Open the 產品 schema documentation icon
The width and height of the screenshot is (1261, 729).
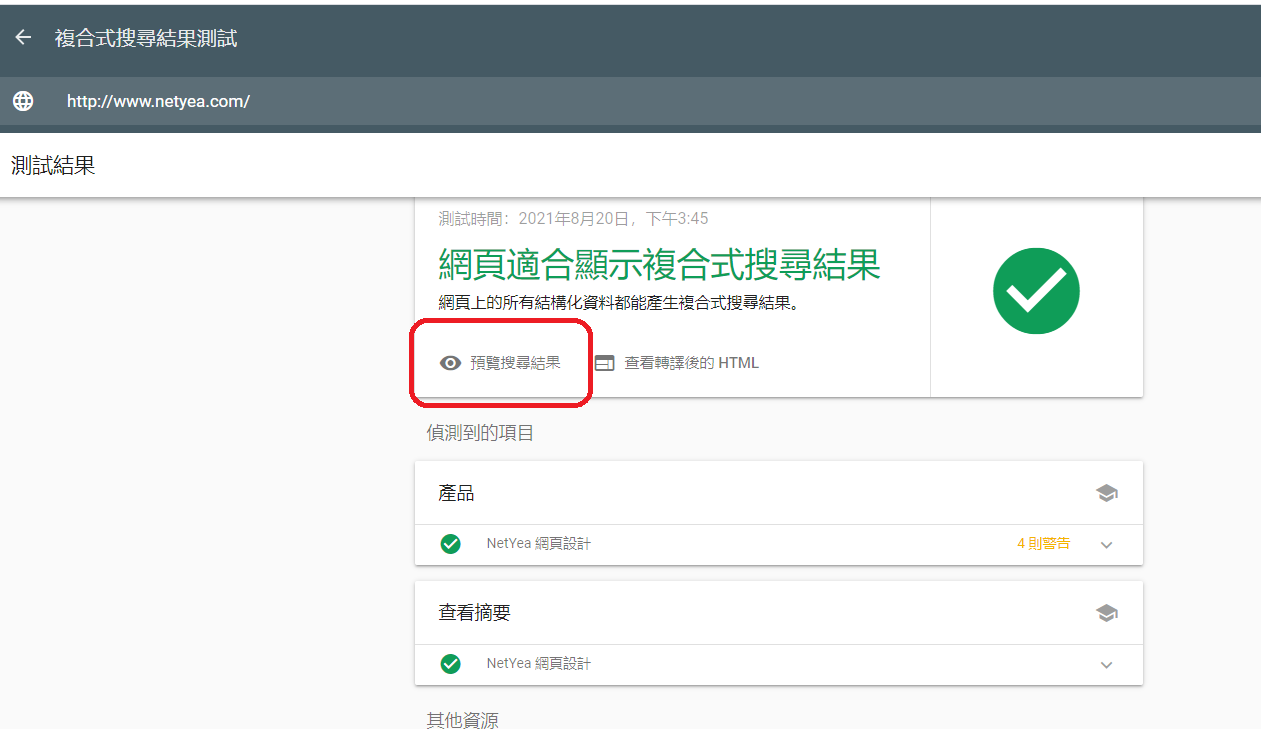point(1106,492)
